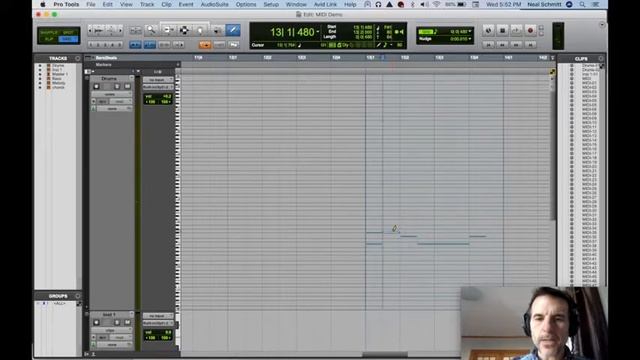
Task: Enable Shuffle edit mode
Action: [49, 32]
